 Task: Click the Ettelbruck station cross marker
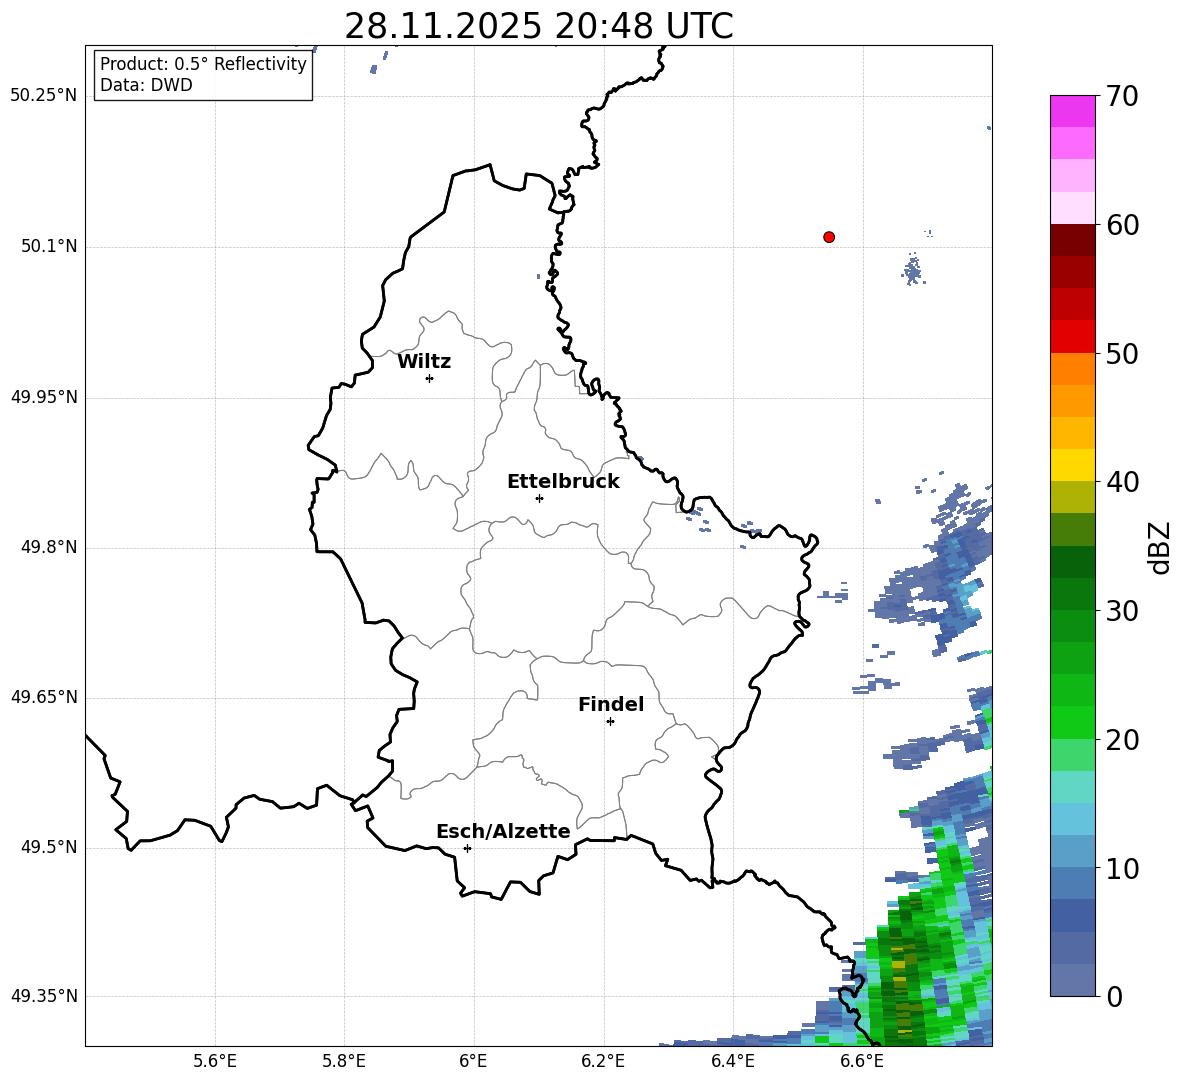tap(539, 498)
